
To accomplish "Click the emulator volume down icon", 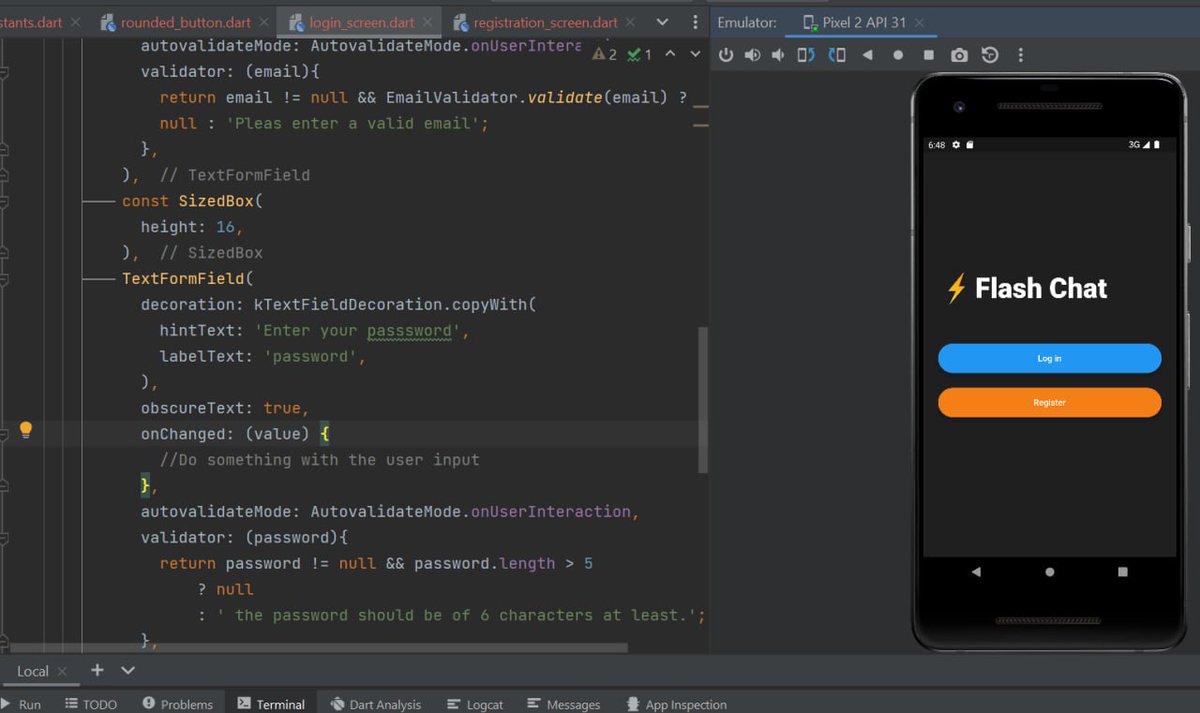I will pos(778,55).
